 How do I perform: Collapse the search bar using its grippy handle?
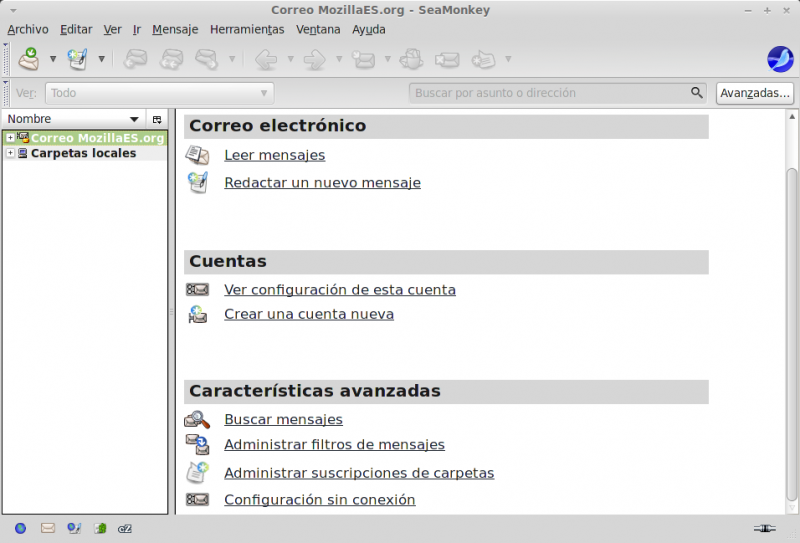pos(6,93)
